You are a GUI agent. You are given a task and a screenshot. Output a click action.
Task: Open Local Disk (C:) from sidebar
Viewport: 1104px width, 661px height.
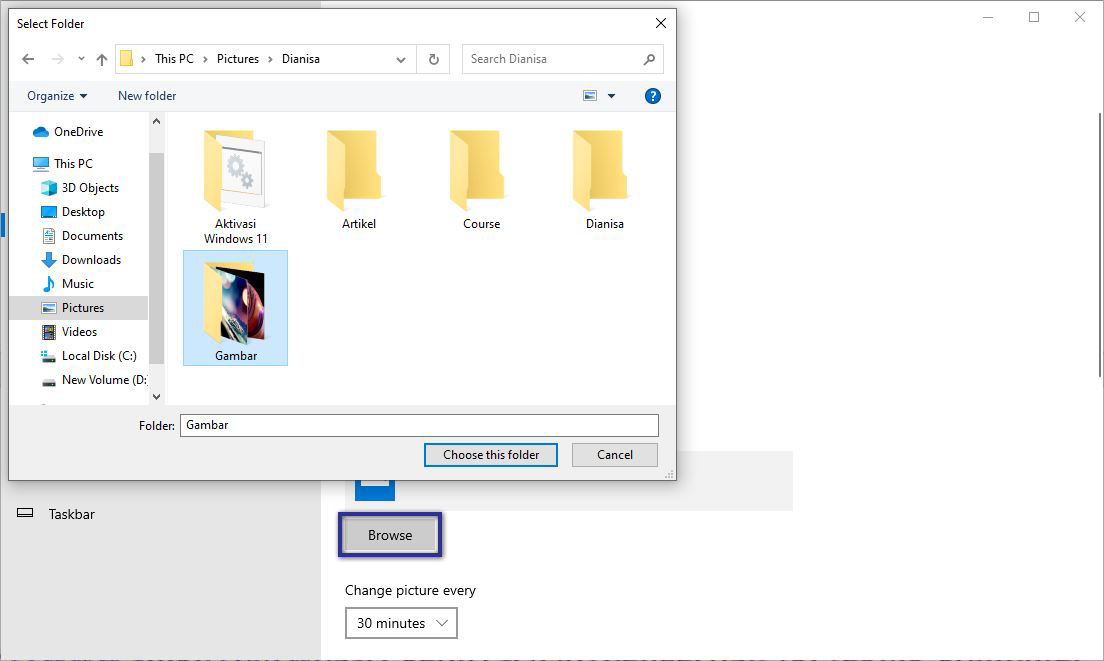(97, 355)
